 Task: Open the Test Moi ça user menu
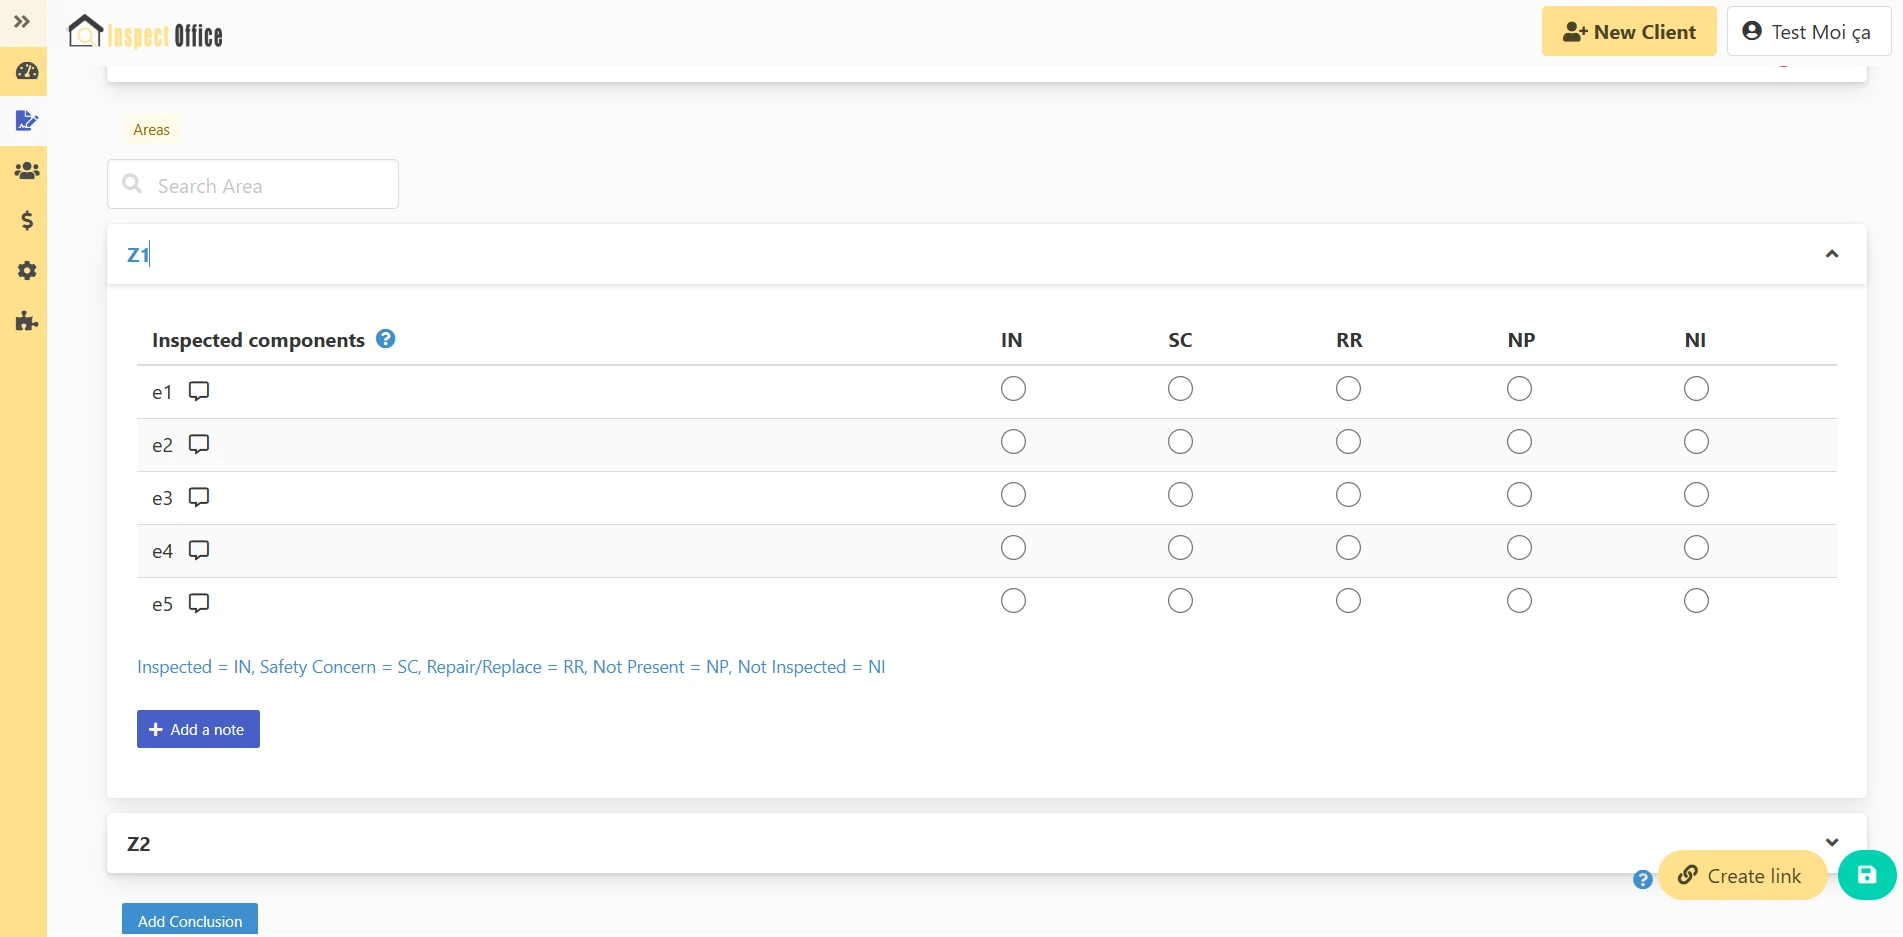pyautogui.click(x=1808, y=32)
